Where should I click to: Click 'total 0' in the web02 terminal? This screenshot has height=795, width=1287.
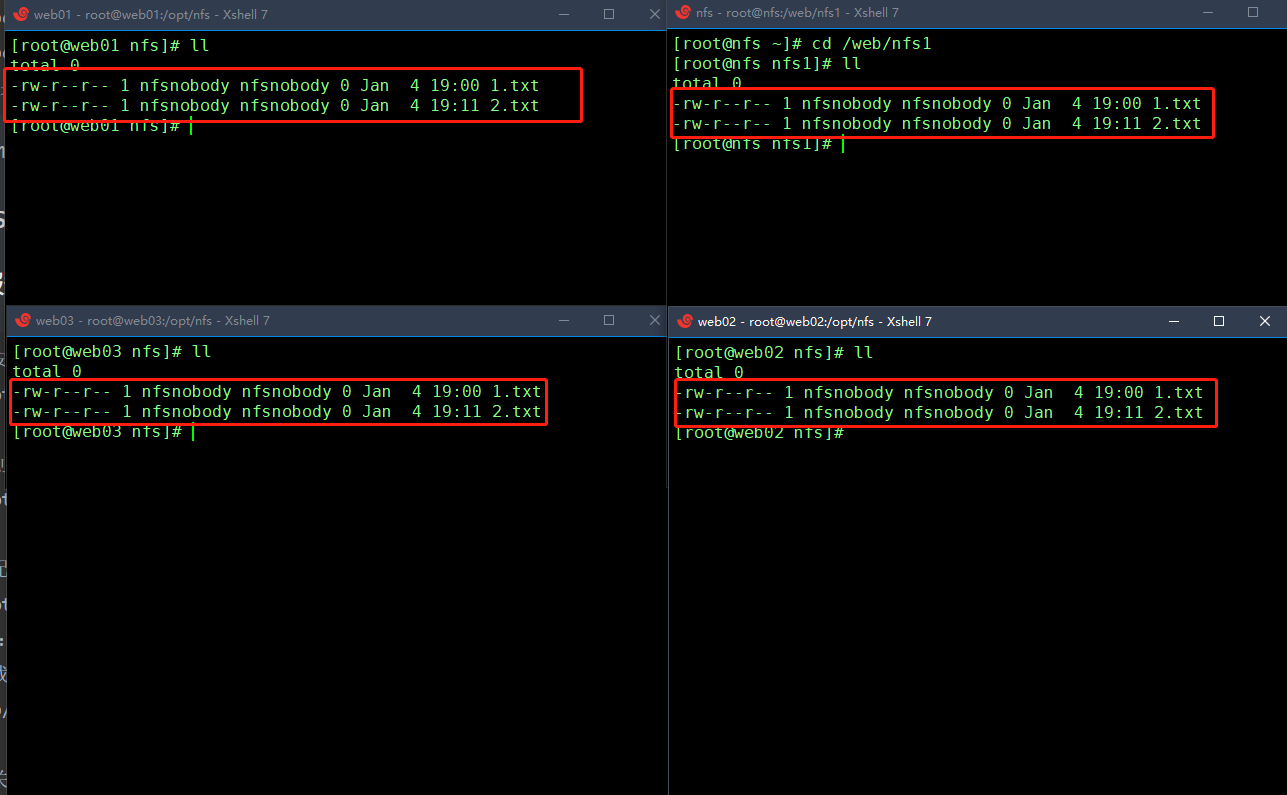pos(709,372)
